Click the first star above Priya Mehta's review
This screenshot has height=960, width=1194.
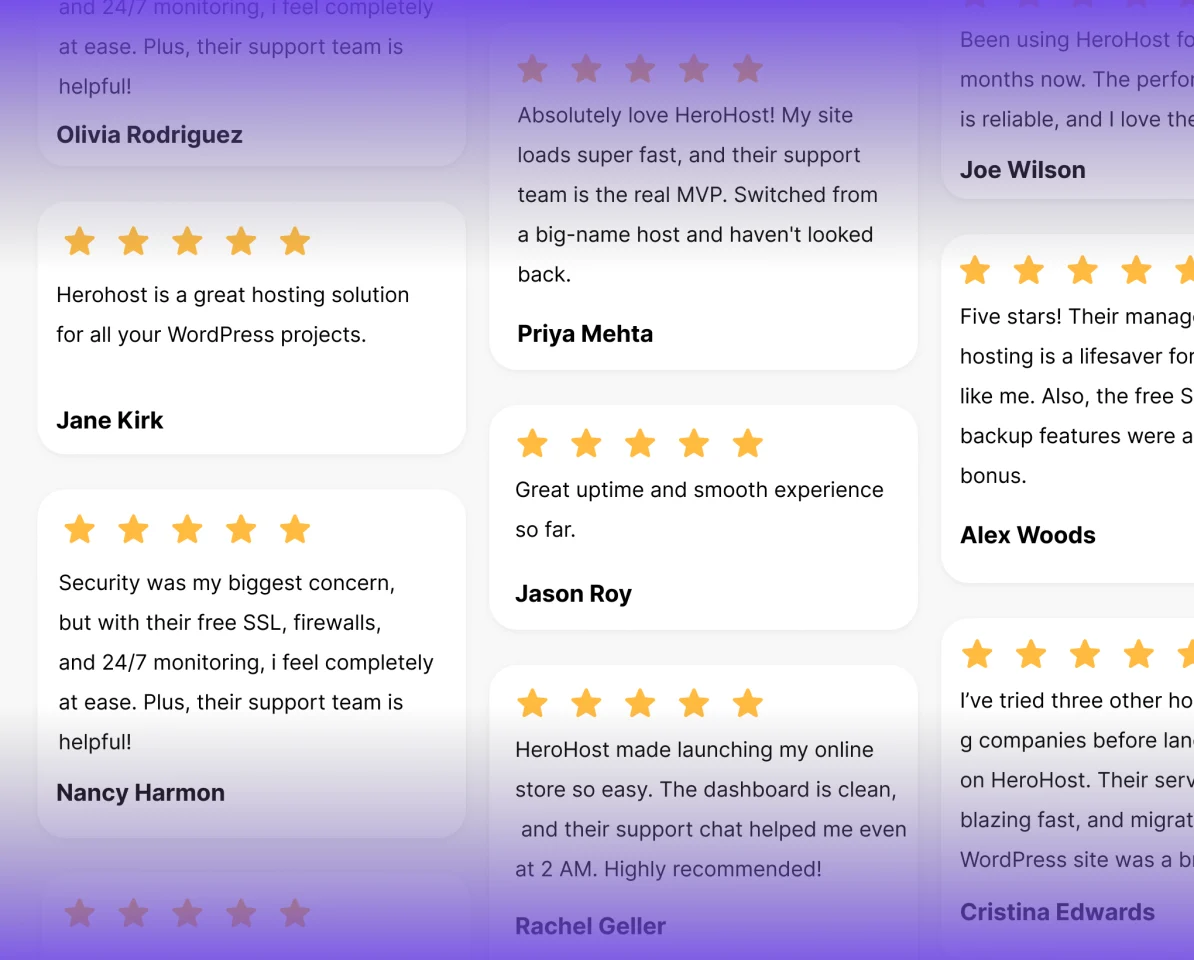[x=532, y=69]
